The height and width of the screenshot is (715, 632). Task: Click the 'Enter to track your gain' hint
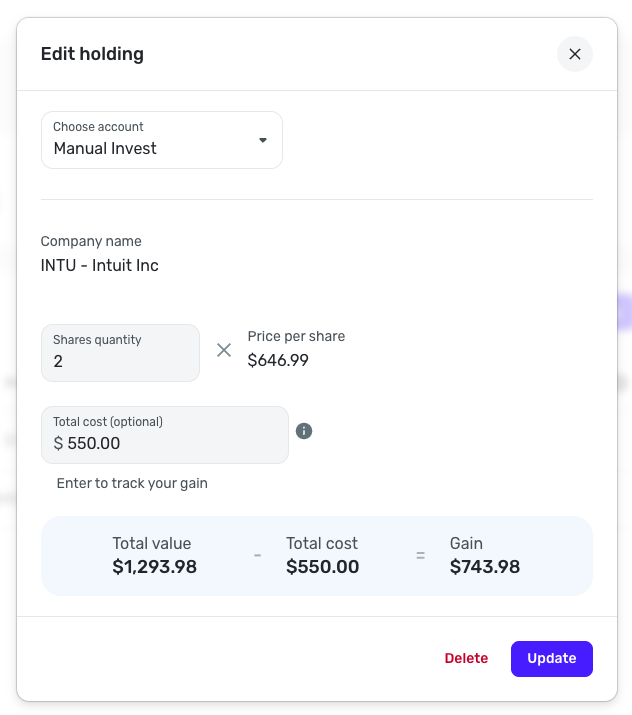point(132,483)
